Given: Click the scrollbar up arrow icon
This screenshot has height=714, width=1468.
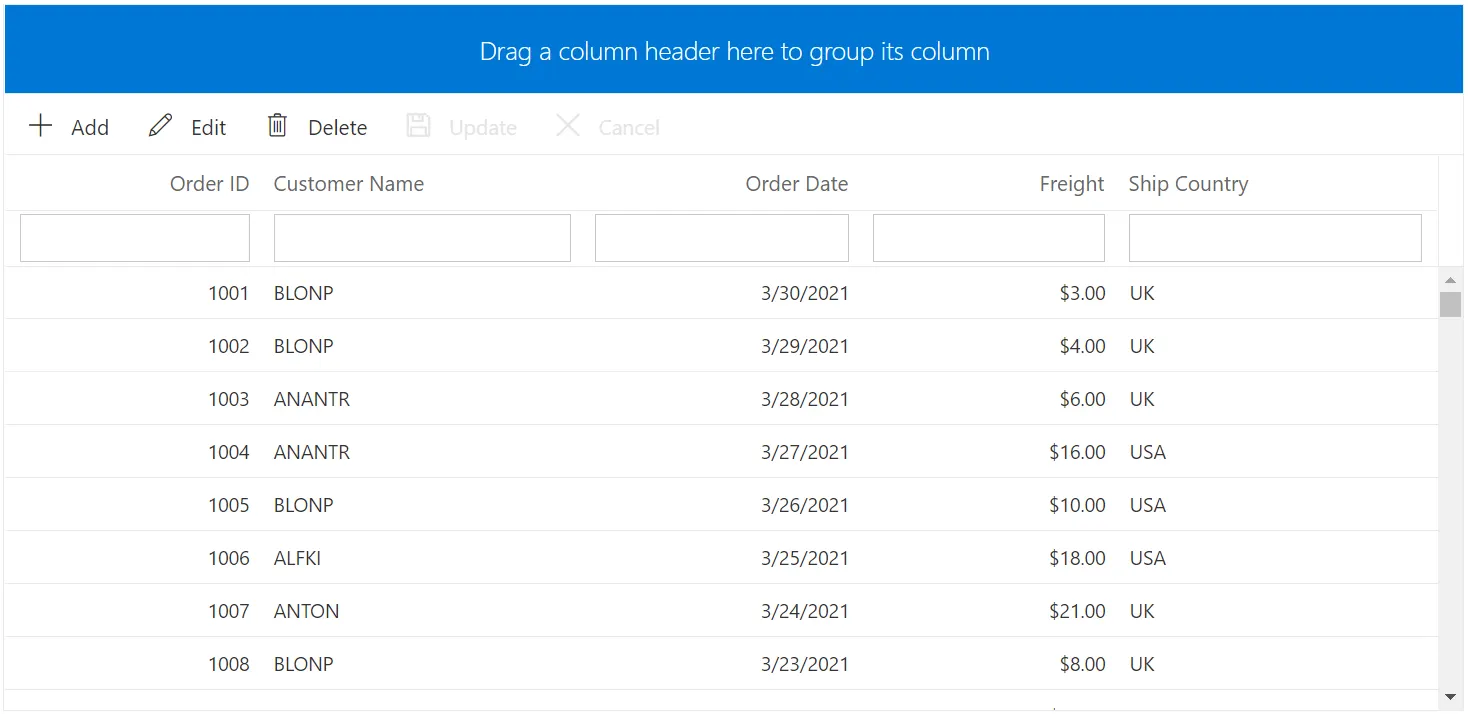Looking at the screenshot, I should [1450, 279].
